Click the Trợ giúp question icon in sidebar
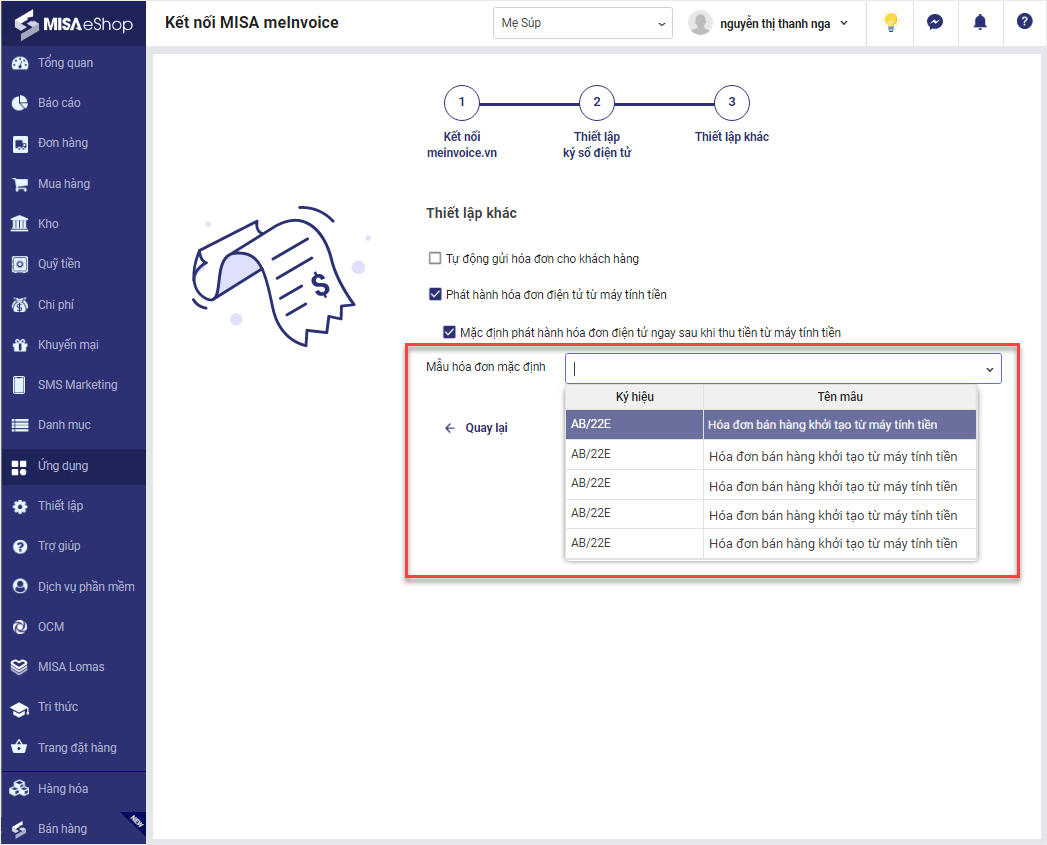 (x=20, y=547)
